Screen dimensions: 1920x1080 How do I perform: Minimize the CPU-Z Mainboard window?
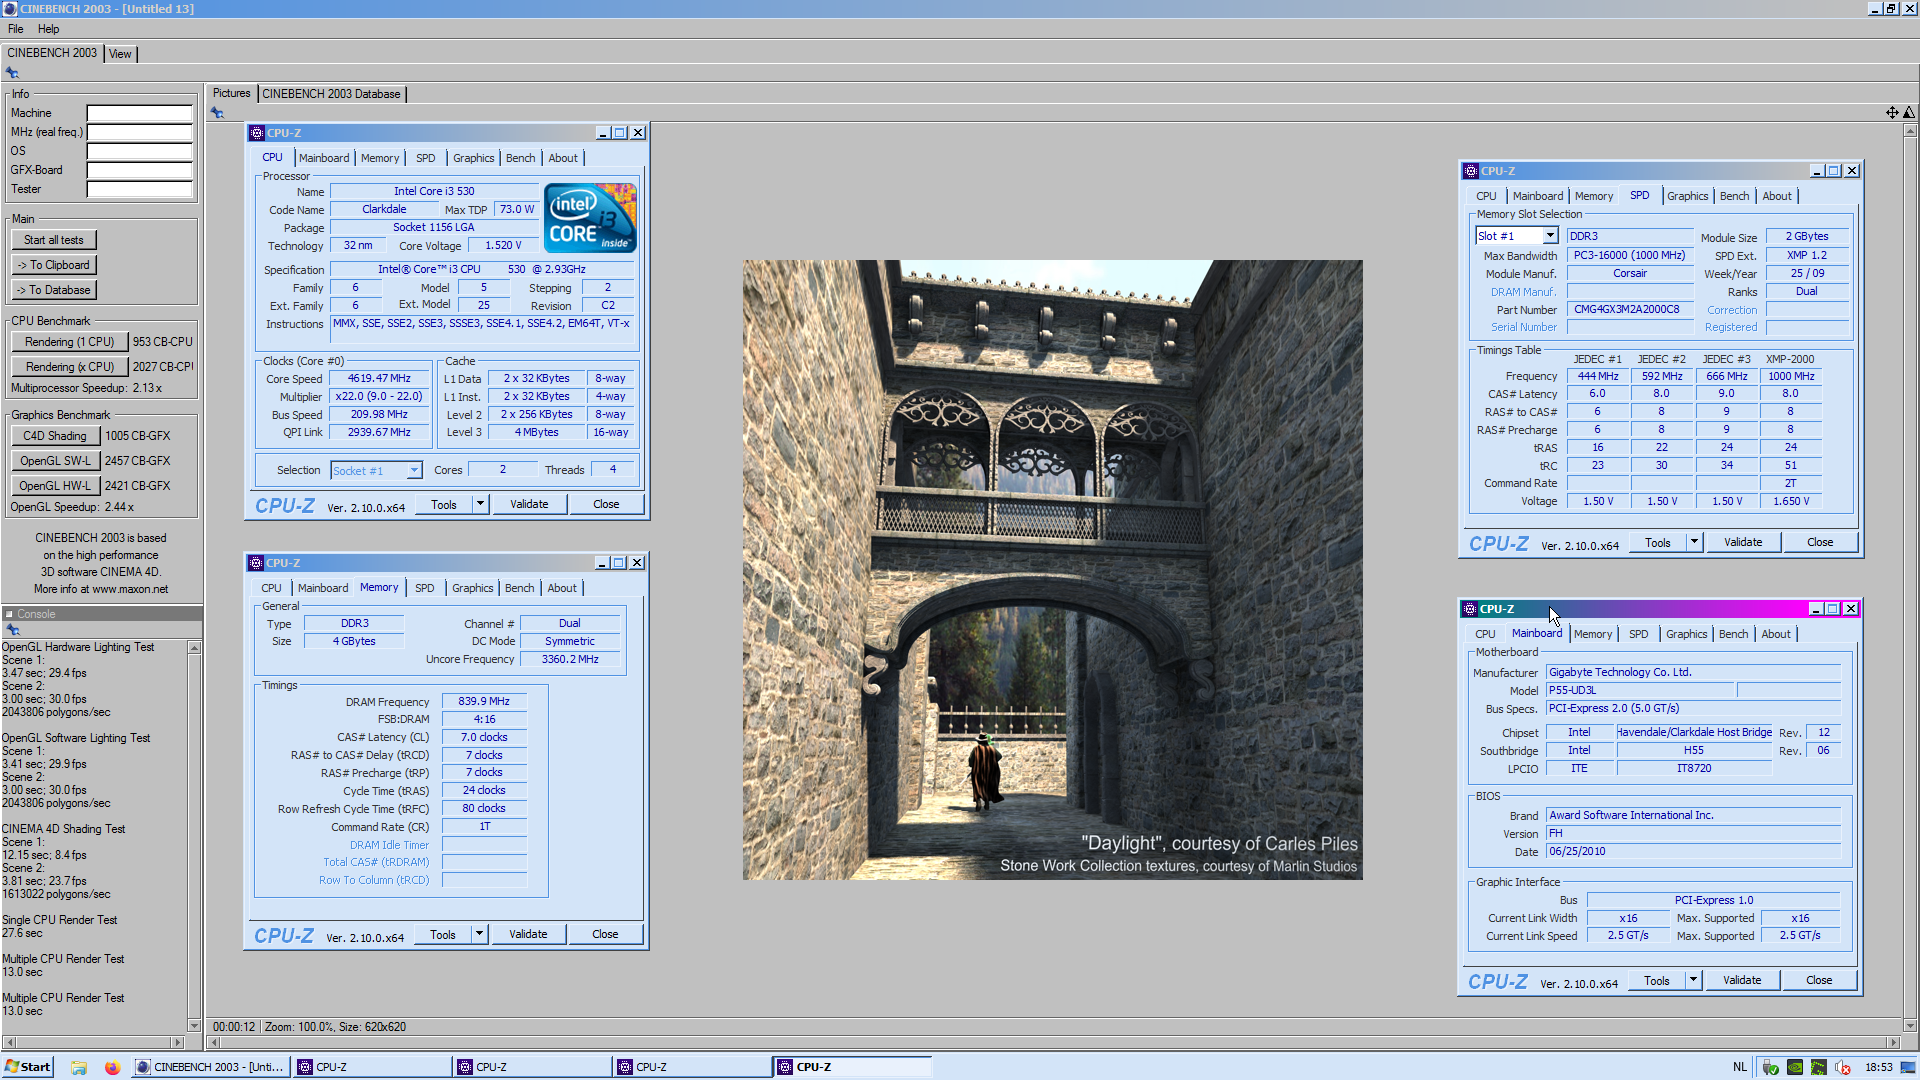pos(1816,609)
